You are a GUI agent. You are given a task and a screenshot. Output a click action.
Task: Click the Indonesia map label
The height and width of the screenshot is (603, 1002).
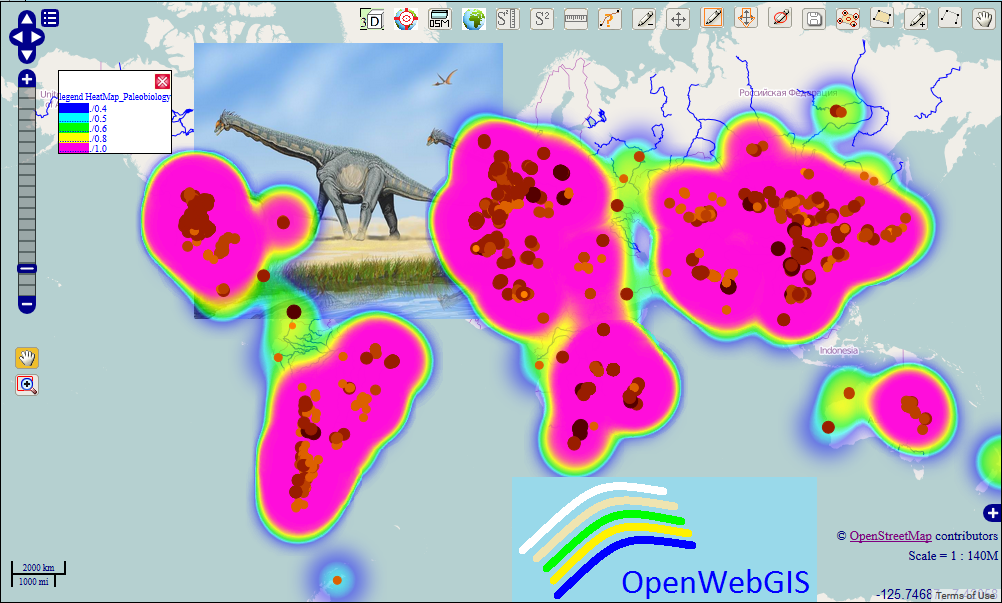click(838, 351)
